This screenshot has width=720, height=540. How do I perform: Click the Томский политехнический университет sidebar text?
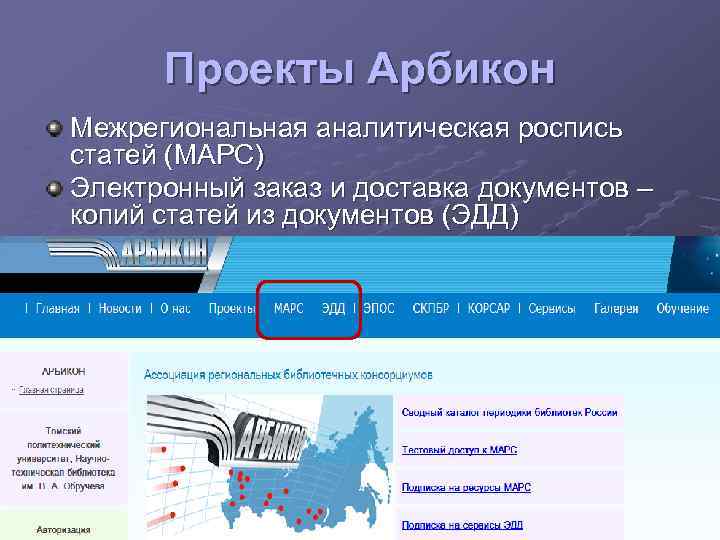coord(63,458)
